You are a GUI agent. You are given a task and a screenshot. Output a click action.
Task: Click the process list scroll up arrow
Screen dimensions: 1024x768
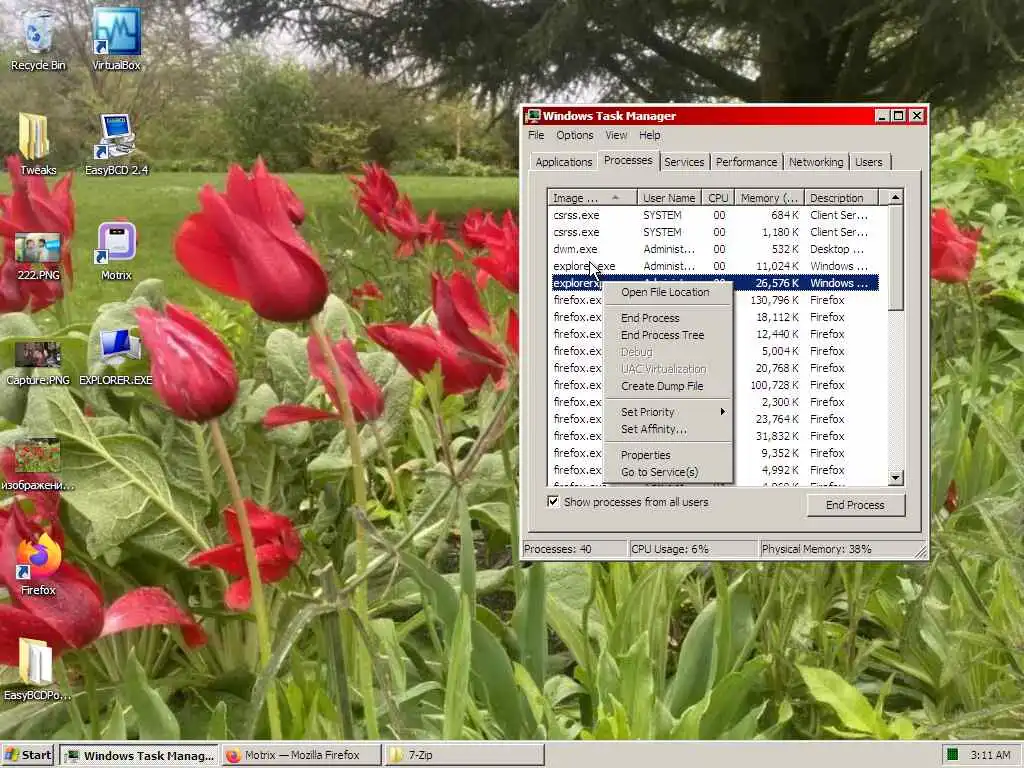coord(895,197)
